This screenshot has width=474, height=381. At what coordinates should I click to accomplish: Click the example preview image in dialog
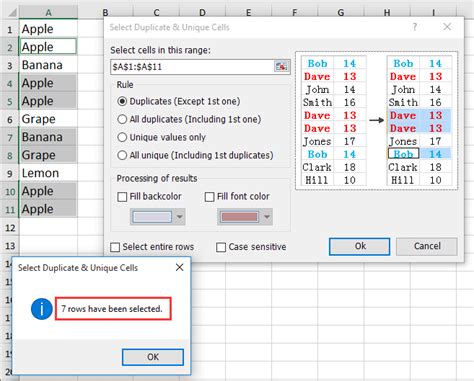coord(377,121)
